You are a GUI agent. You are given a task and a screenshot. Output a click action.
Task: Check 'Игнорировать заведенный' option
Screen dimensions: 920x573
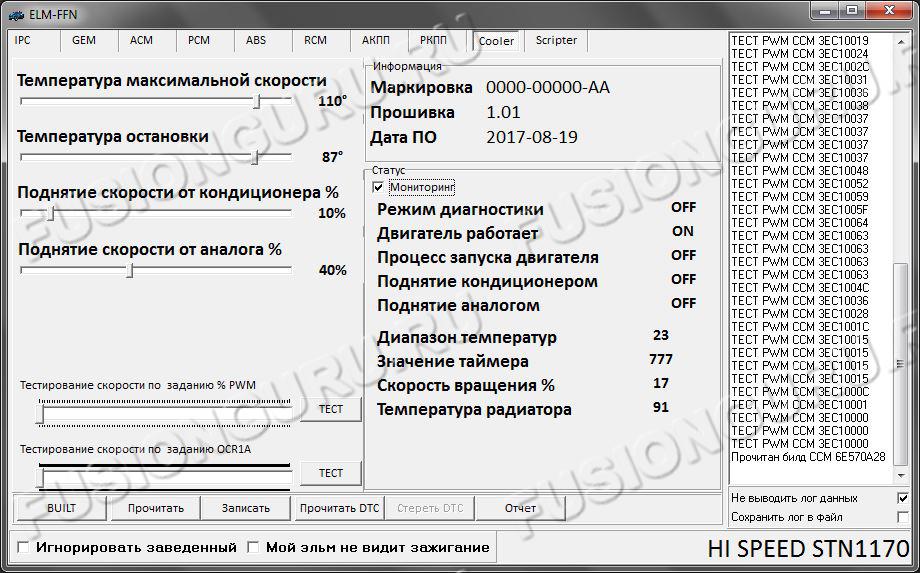[23, 547]
